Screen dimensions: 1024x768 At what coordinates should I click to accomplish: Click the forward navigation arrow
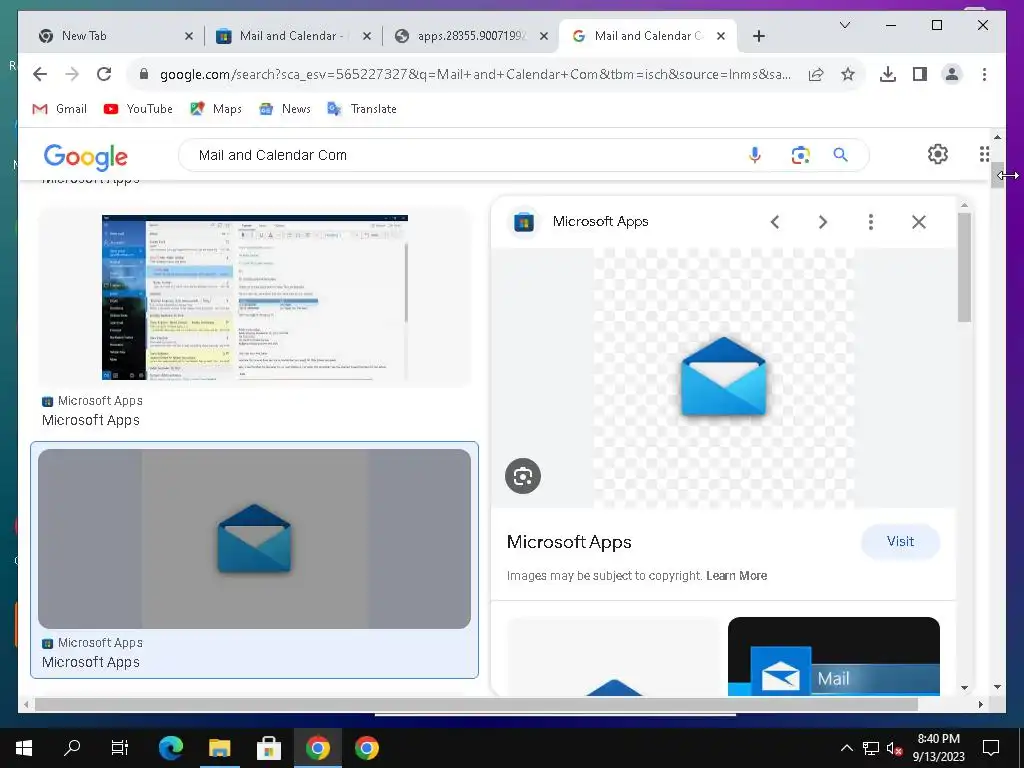tap(72, 74)
